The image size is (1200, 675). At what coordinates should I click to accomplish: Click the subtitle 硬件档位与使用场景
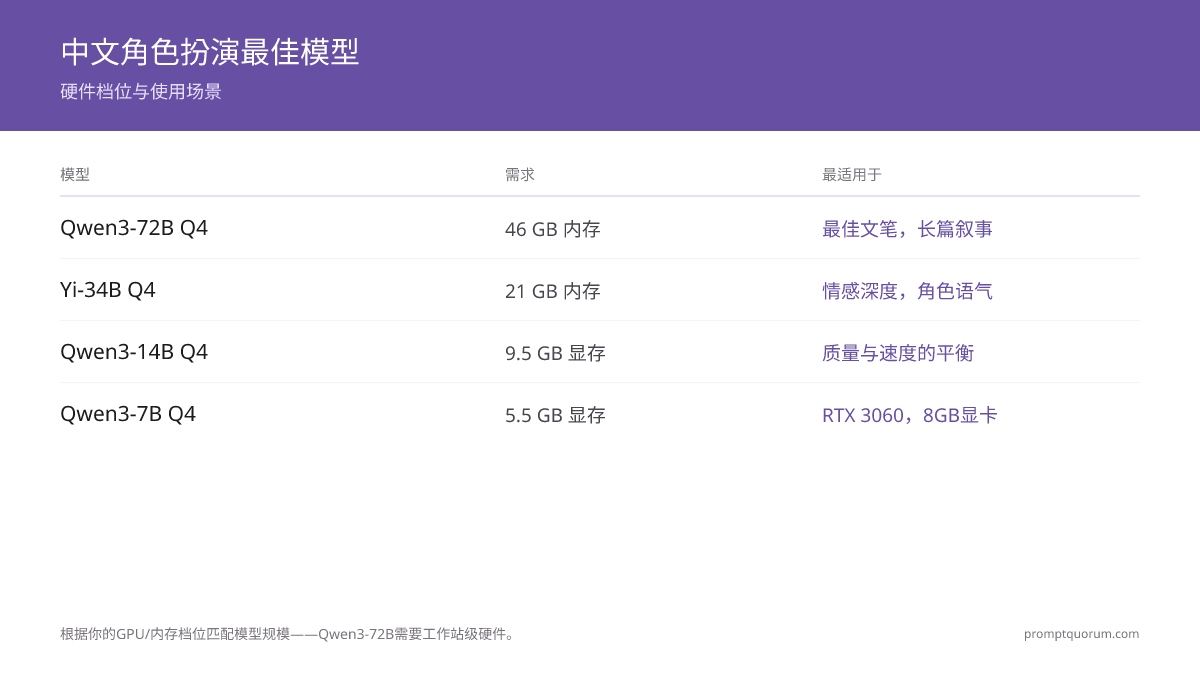[141, 92]
